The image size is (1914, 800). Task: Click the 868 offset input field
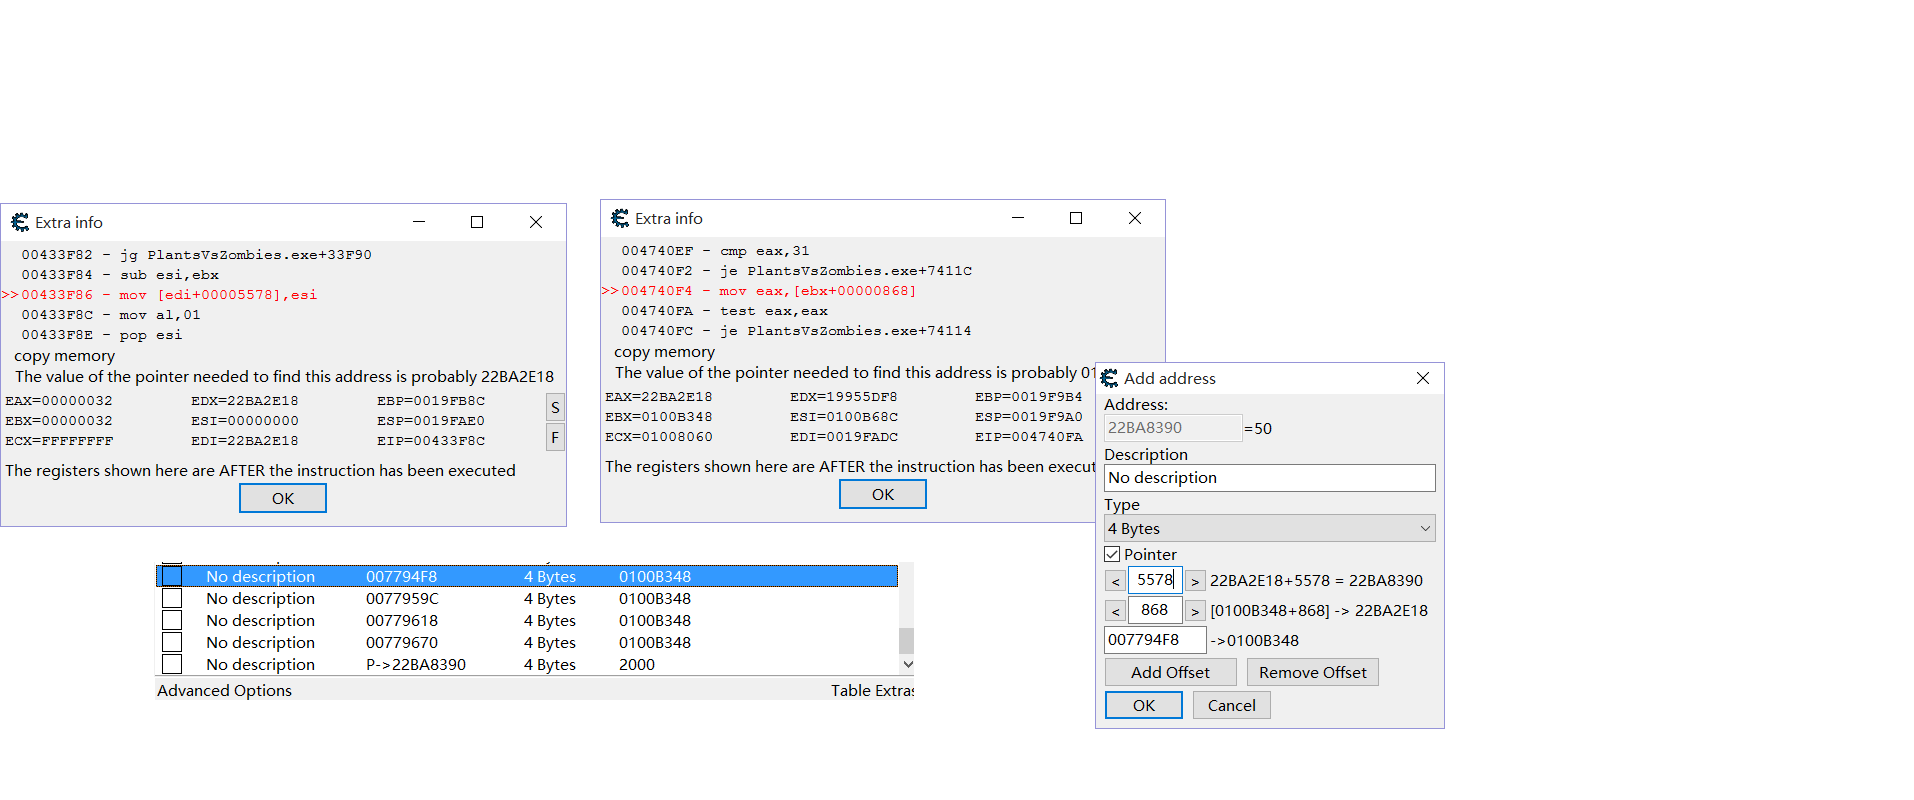[x=1155, y=610]
